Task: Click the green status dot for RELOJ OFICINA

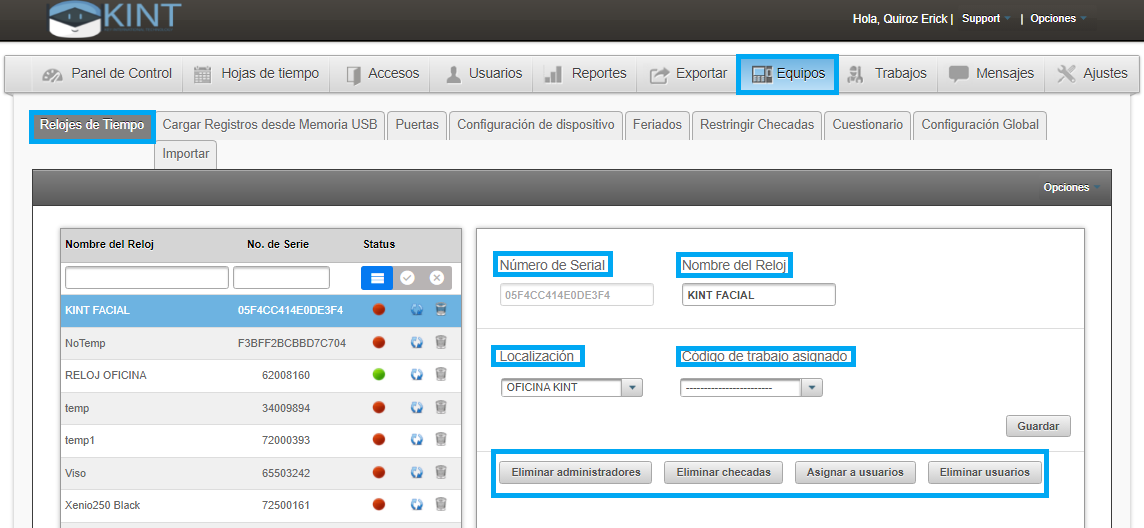Action: click(x=379, y=375)
